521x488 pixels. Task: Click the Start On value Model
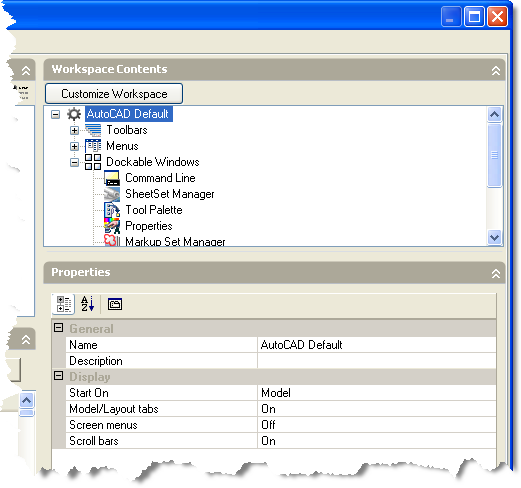[x=377, y=393]
